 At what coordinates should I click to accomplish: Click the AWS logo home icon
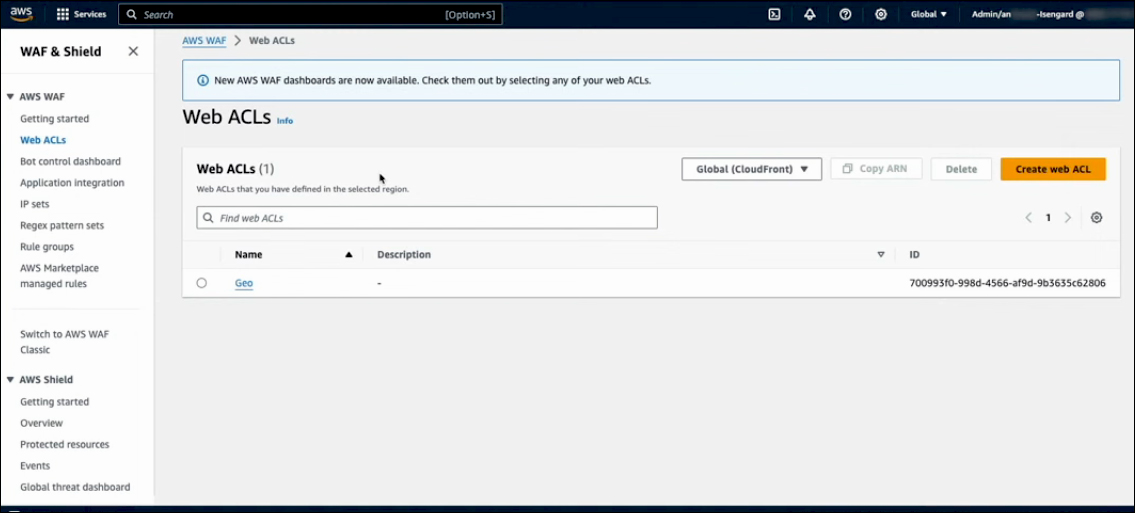[22, 14]
